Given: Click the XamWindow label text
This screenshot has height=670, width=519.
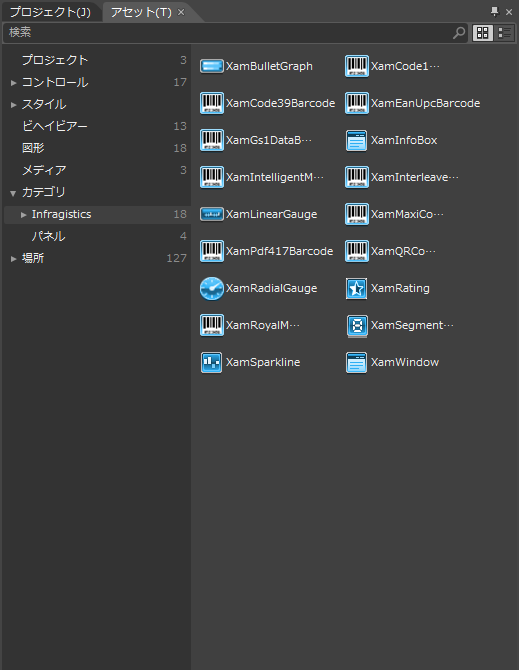Looking at the screenshot, I should click(405, 362).
